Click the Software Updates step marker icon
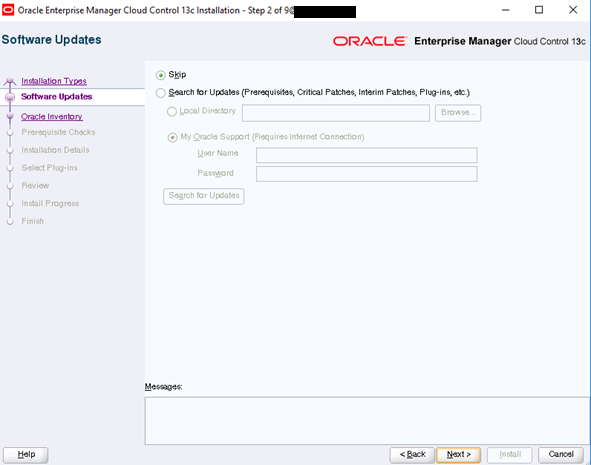This screenshot has height=465, width=591. 10,97
